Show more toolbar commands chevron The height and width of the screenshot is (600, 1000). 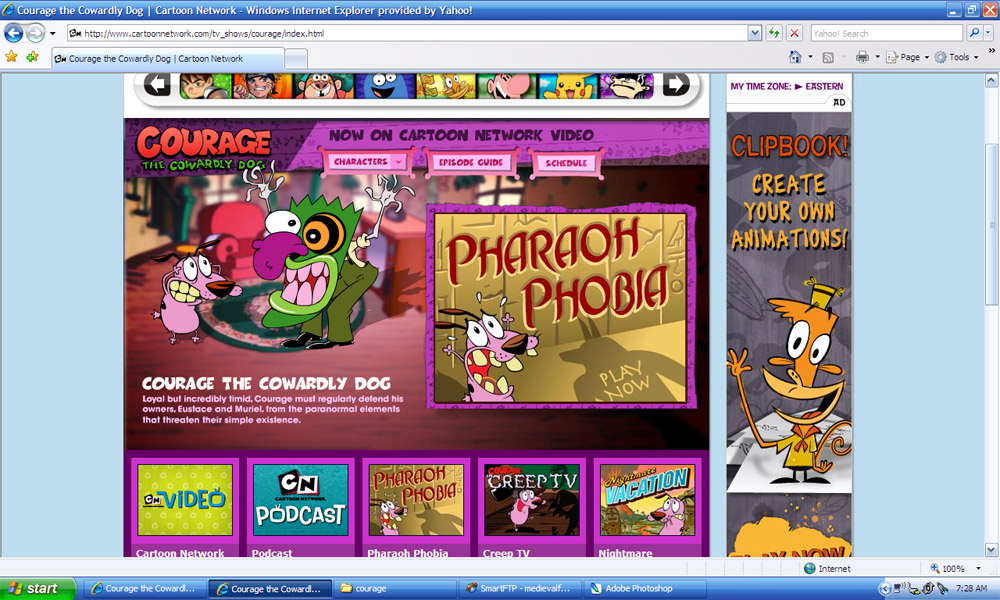pyautogui.click(x=992, y=51)
